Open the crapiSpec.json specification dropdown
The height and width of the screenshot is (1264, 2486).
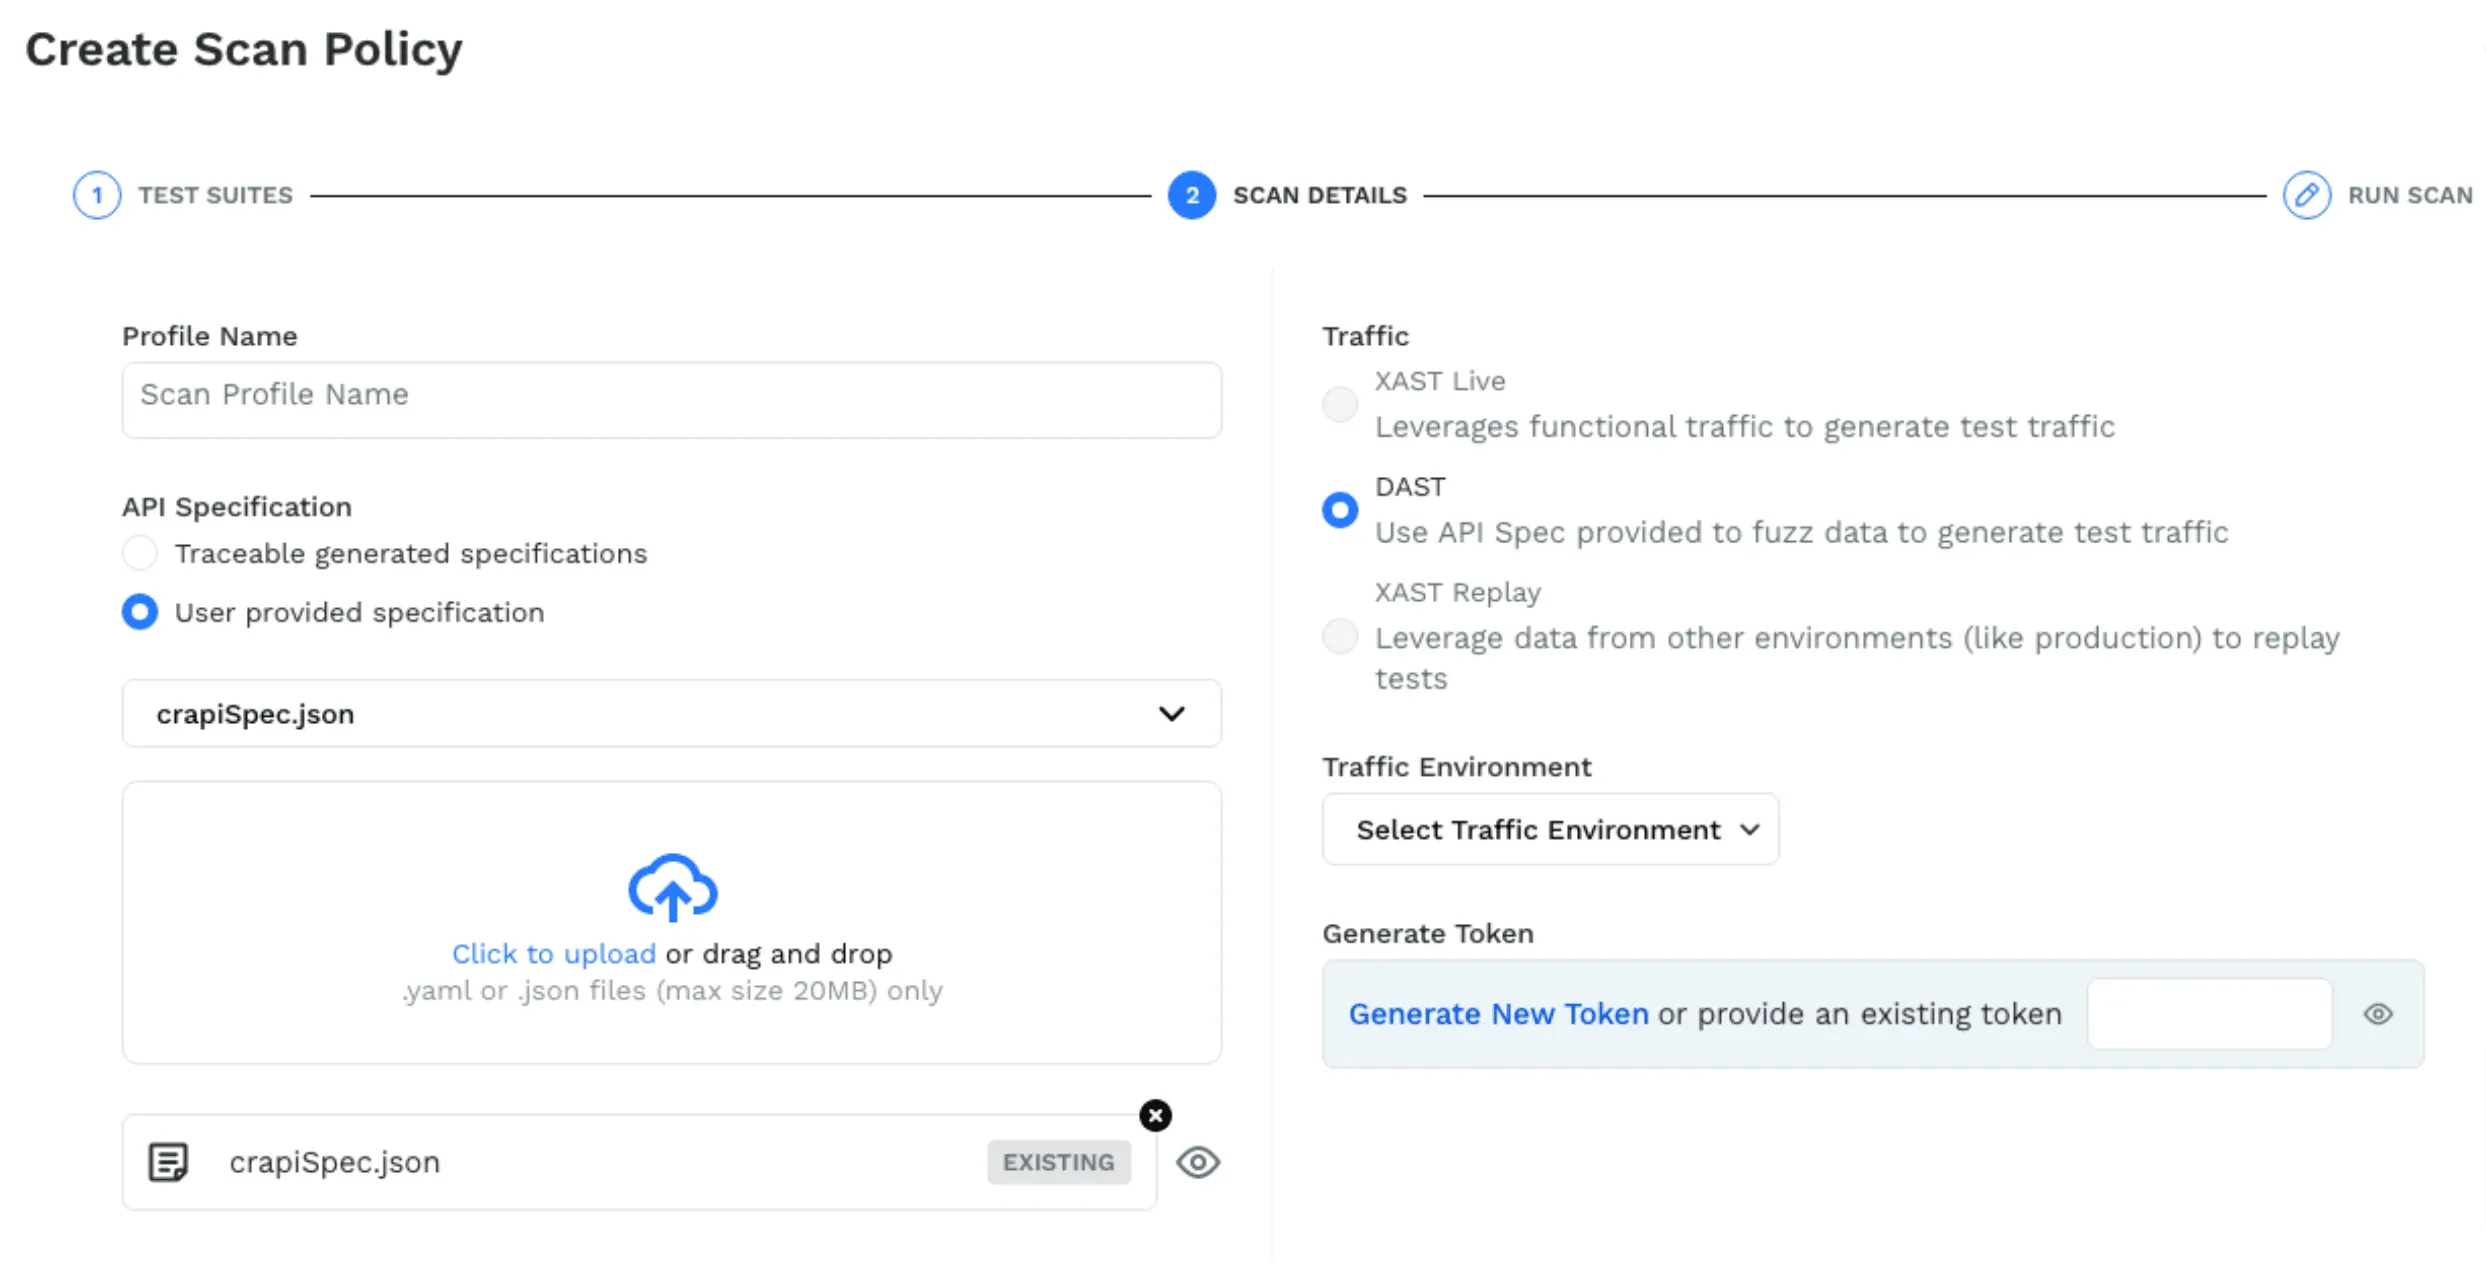pyautogui.click(x=672, y=714)
